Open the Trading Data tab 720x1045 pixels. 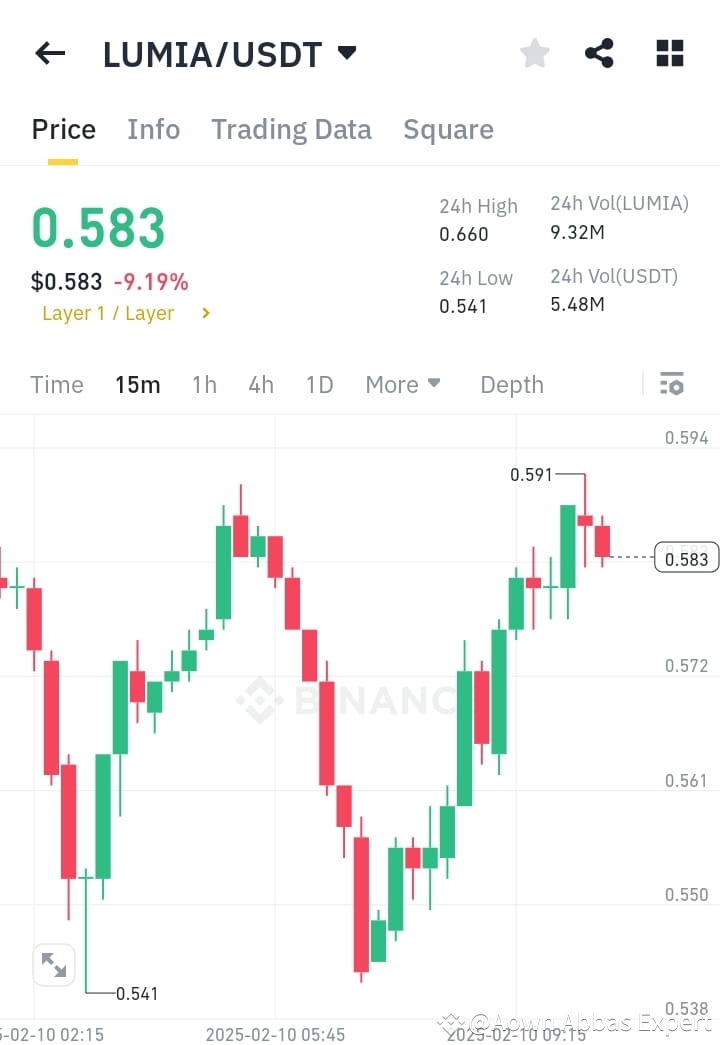tap(291, 129)
